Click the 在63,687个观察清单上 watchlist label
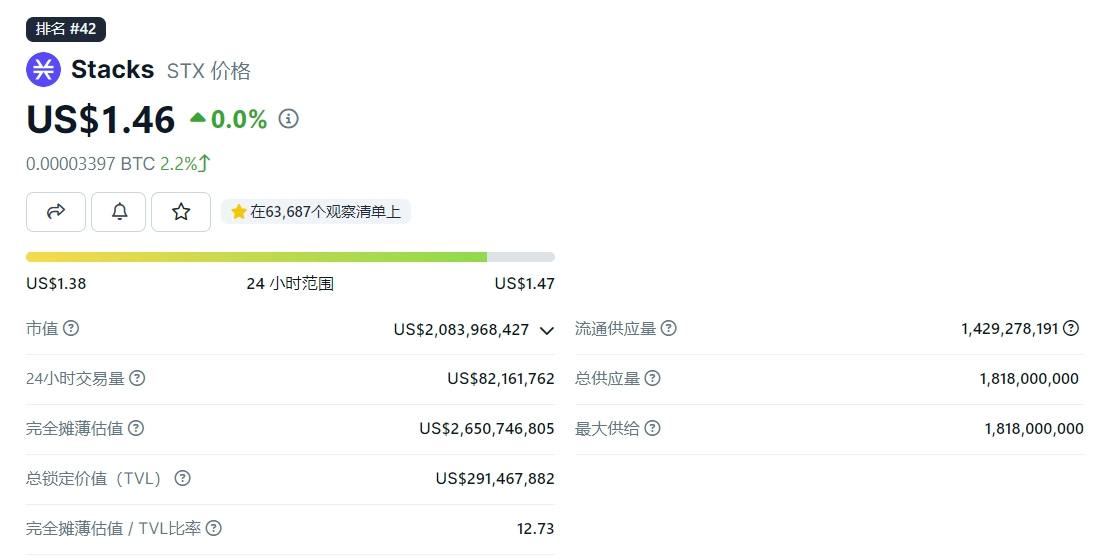 click(x=316, y=211)
